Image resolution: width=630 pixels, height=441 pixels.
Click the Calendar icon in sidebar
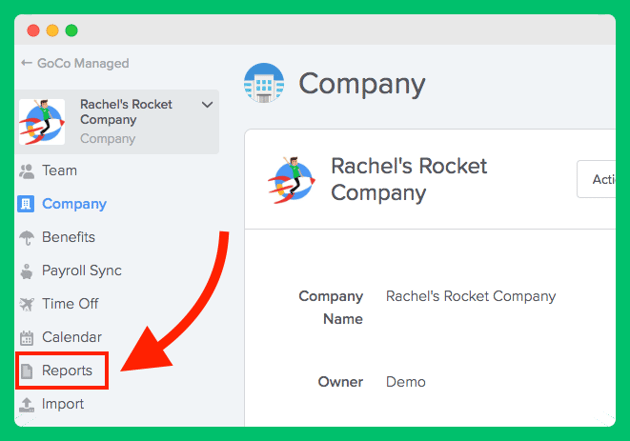(x=27, y=337)
